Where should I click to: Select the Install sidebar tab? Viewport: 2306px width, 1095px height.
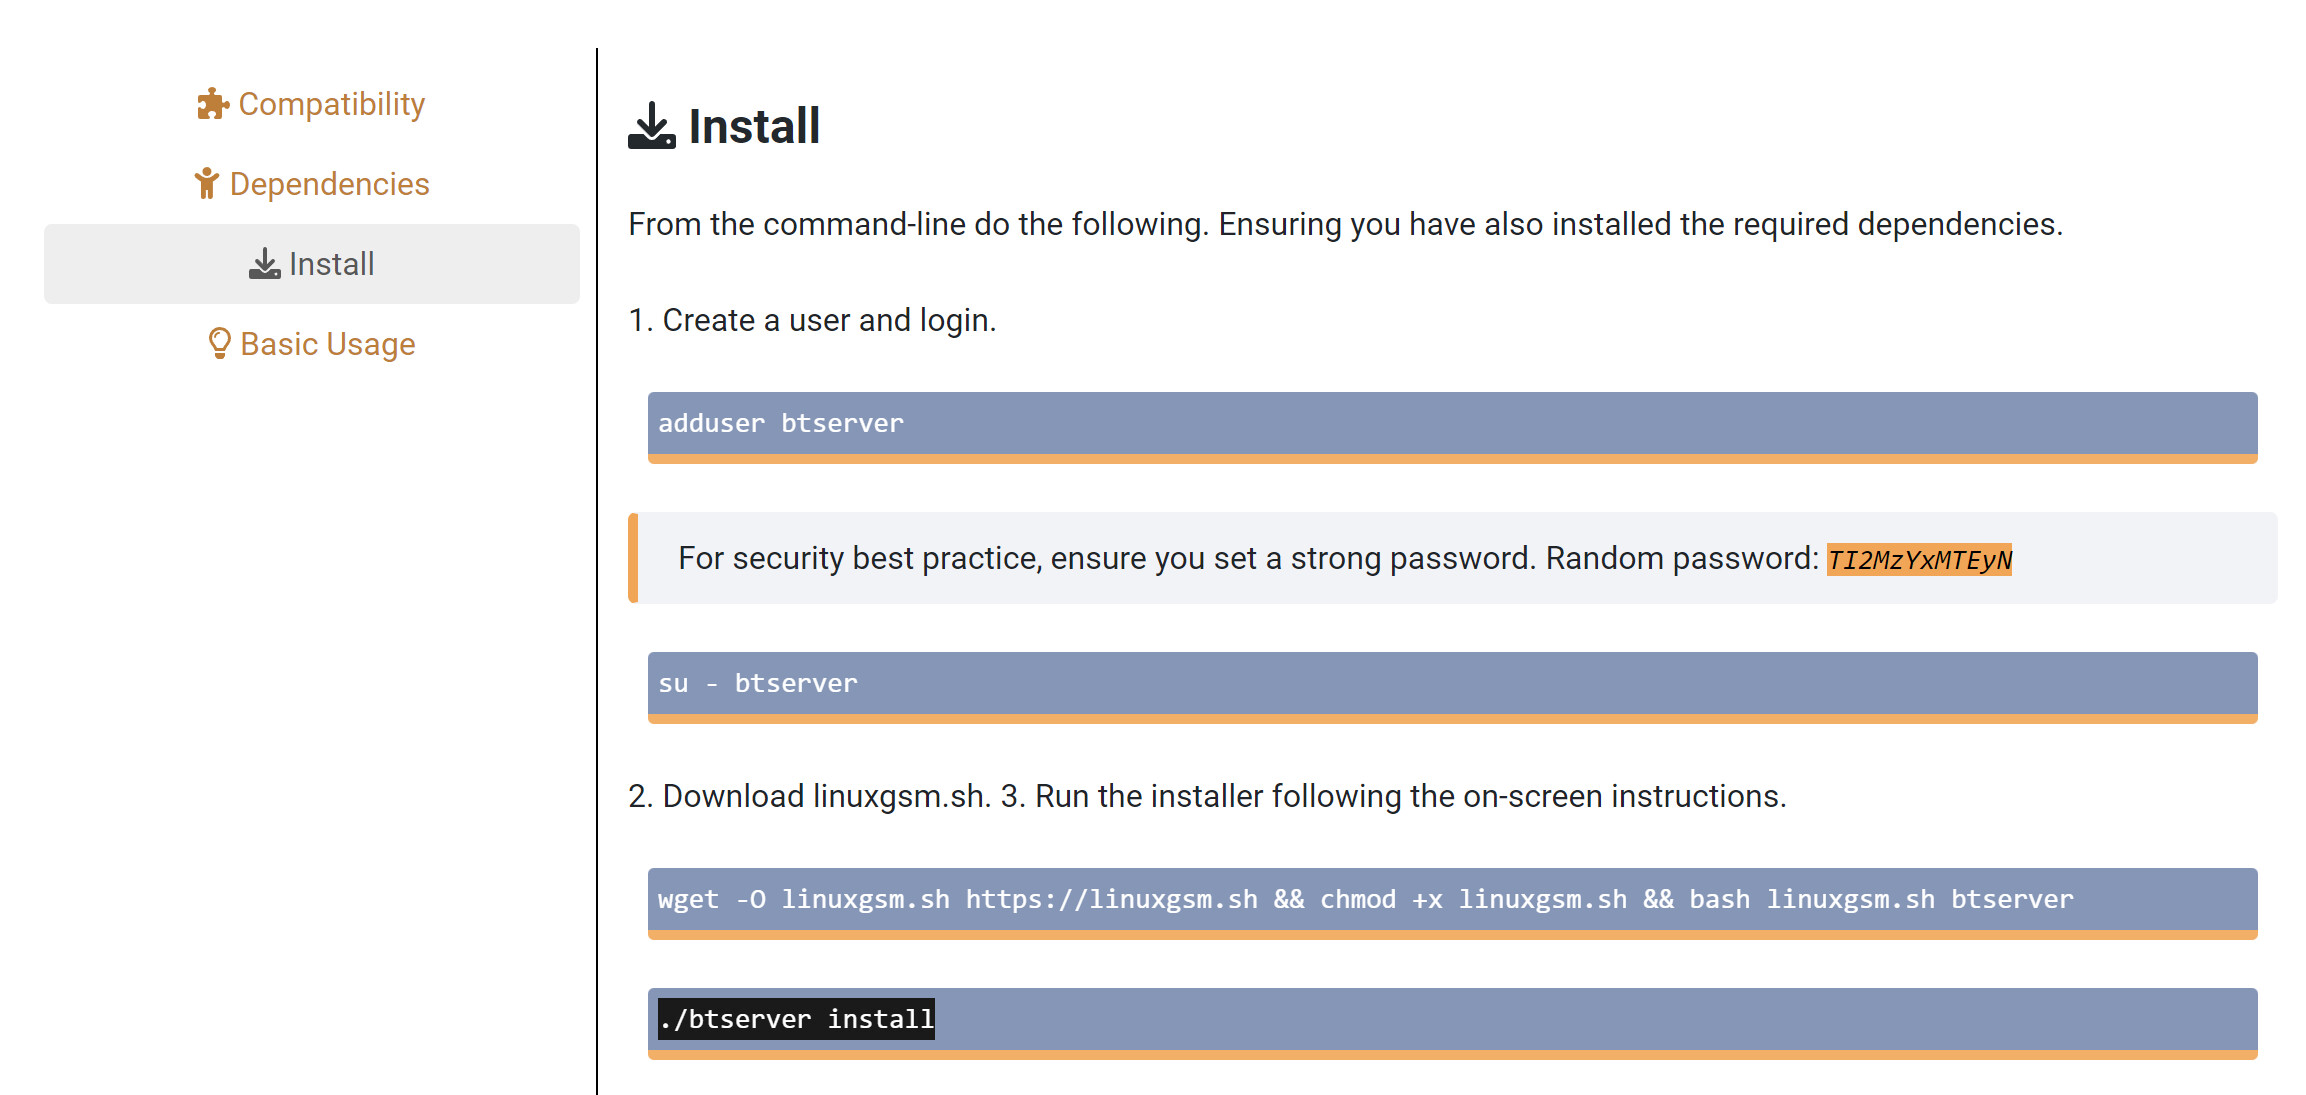(x=312, y=264)
